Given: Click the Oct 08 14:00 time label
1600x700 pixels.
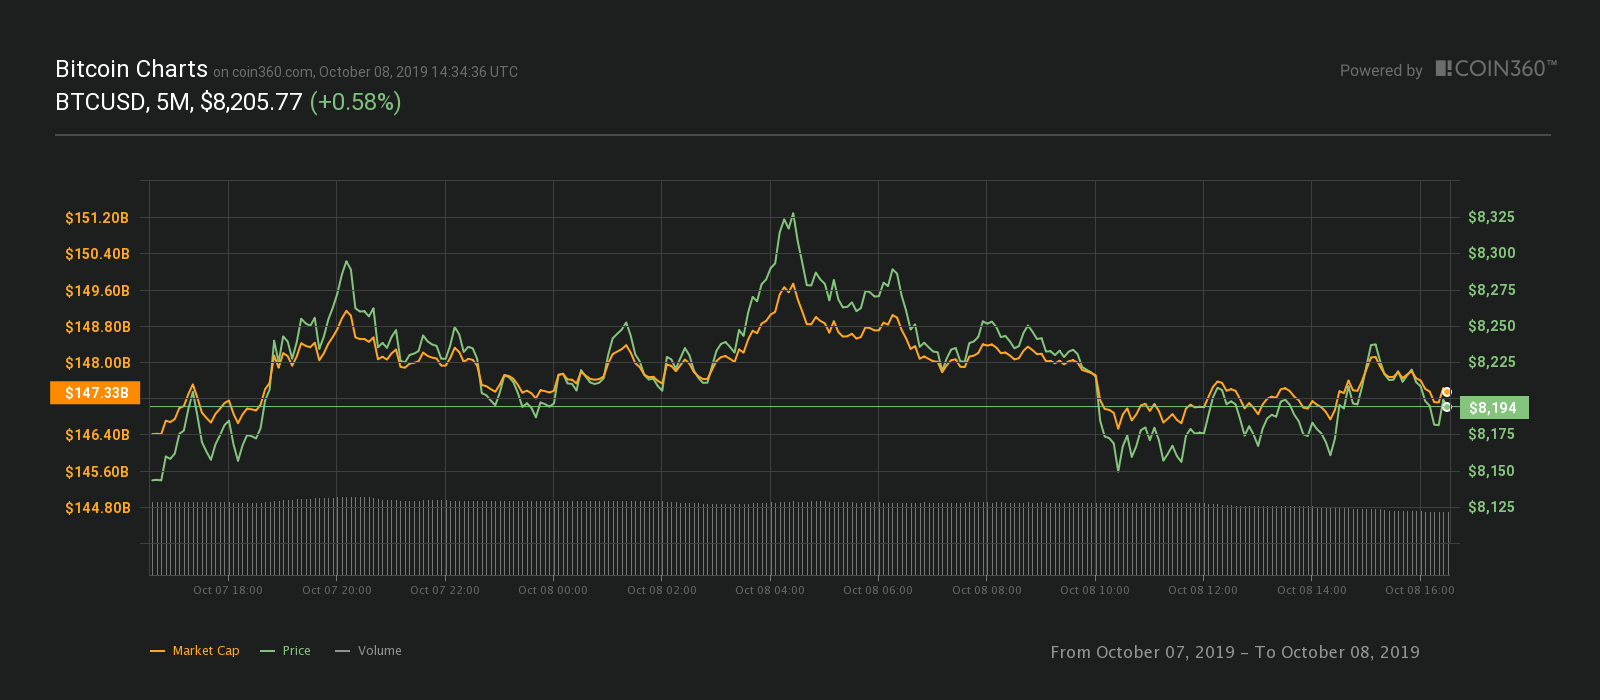Looking at the screenshot, I should pos(1312,590).
